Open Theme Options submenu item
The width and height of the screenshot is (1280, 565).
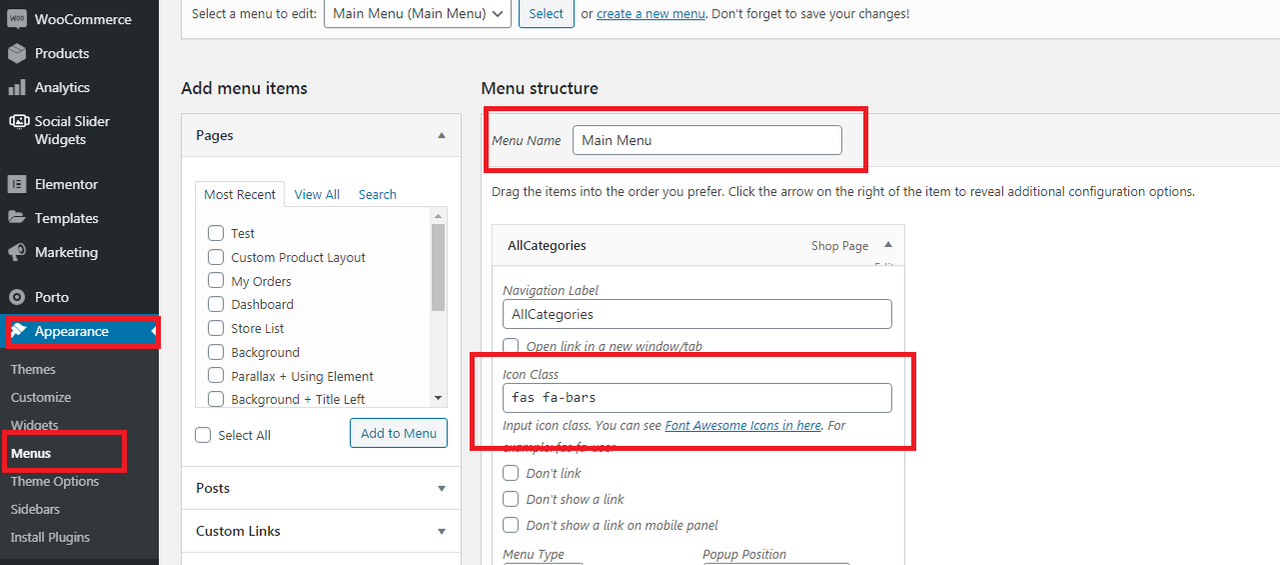coord(55,481)
